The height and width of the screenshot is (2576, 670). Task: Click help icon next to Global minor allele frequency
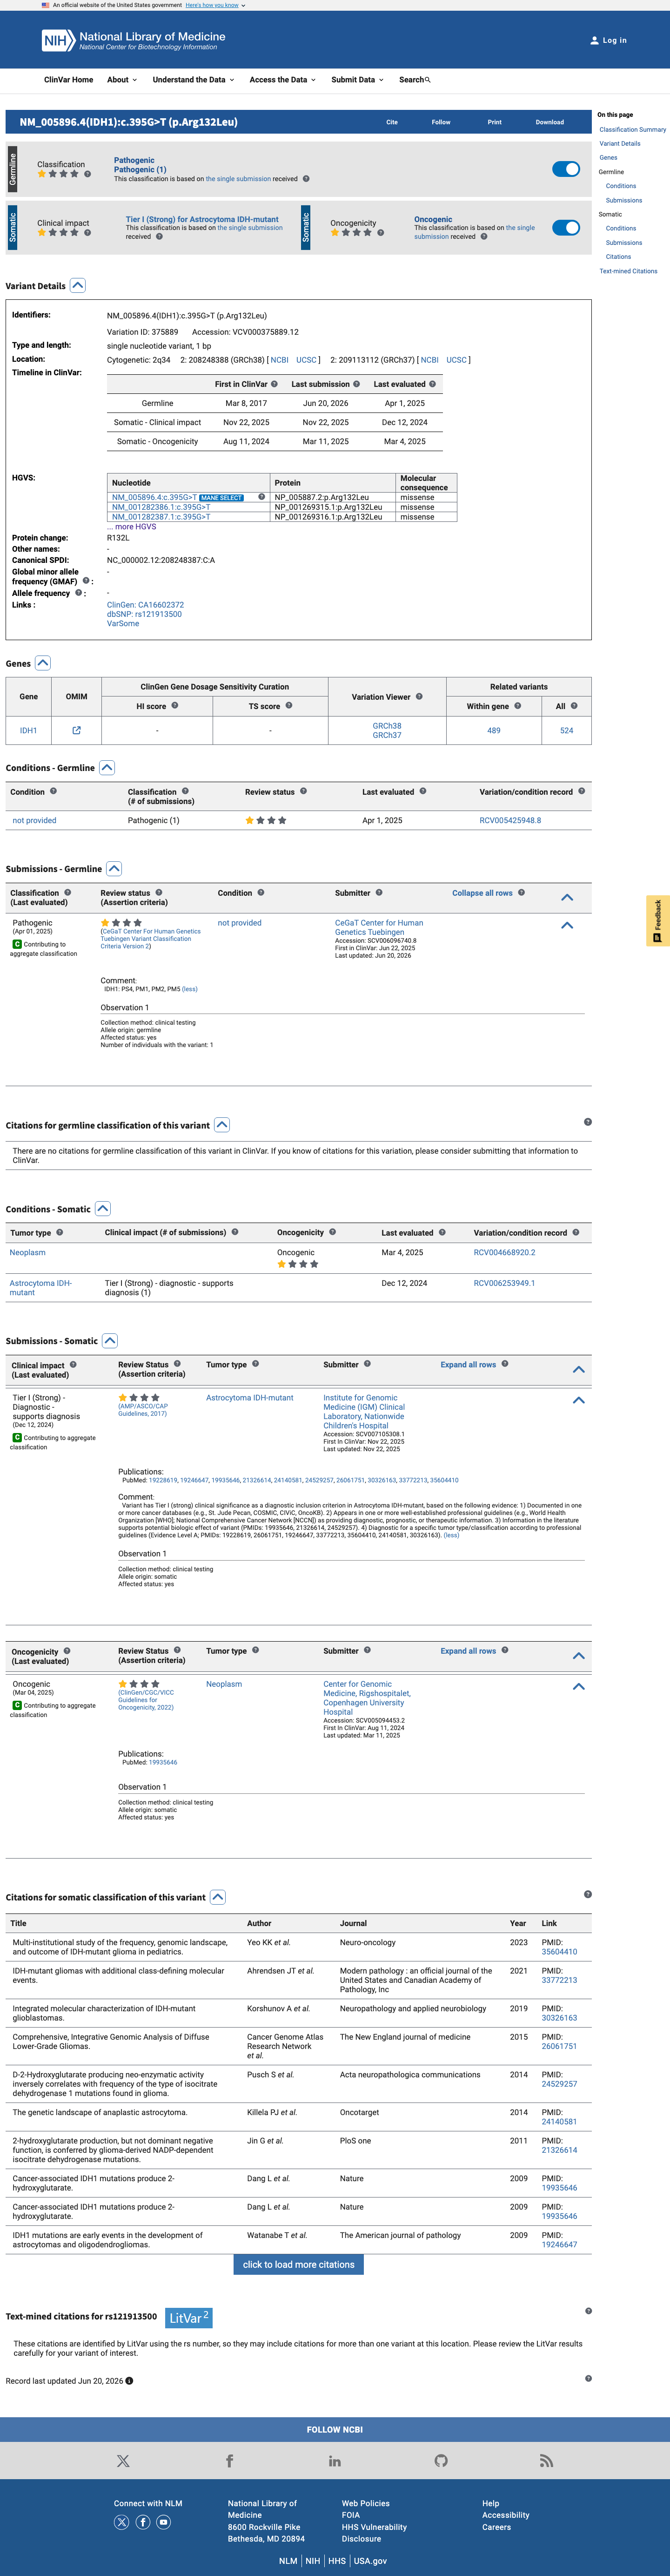coord(86,581)
